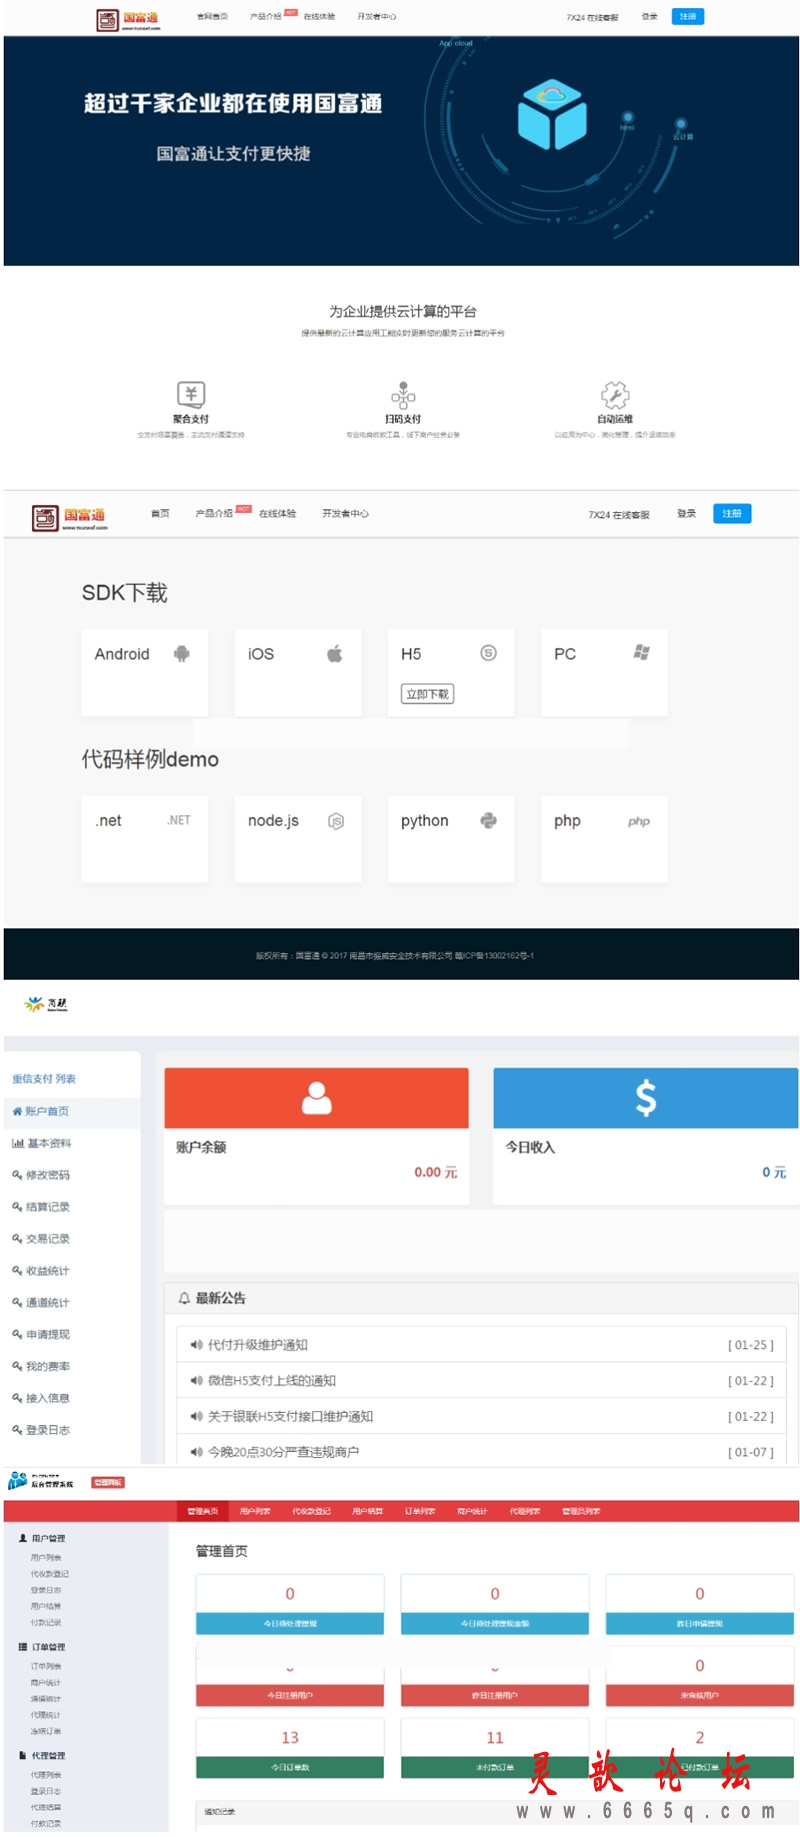The image size is (800, 1837).
Task: Click the 登录 link on the SDK page
Action: coord(686,513)
